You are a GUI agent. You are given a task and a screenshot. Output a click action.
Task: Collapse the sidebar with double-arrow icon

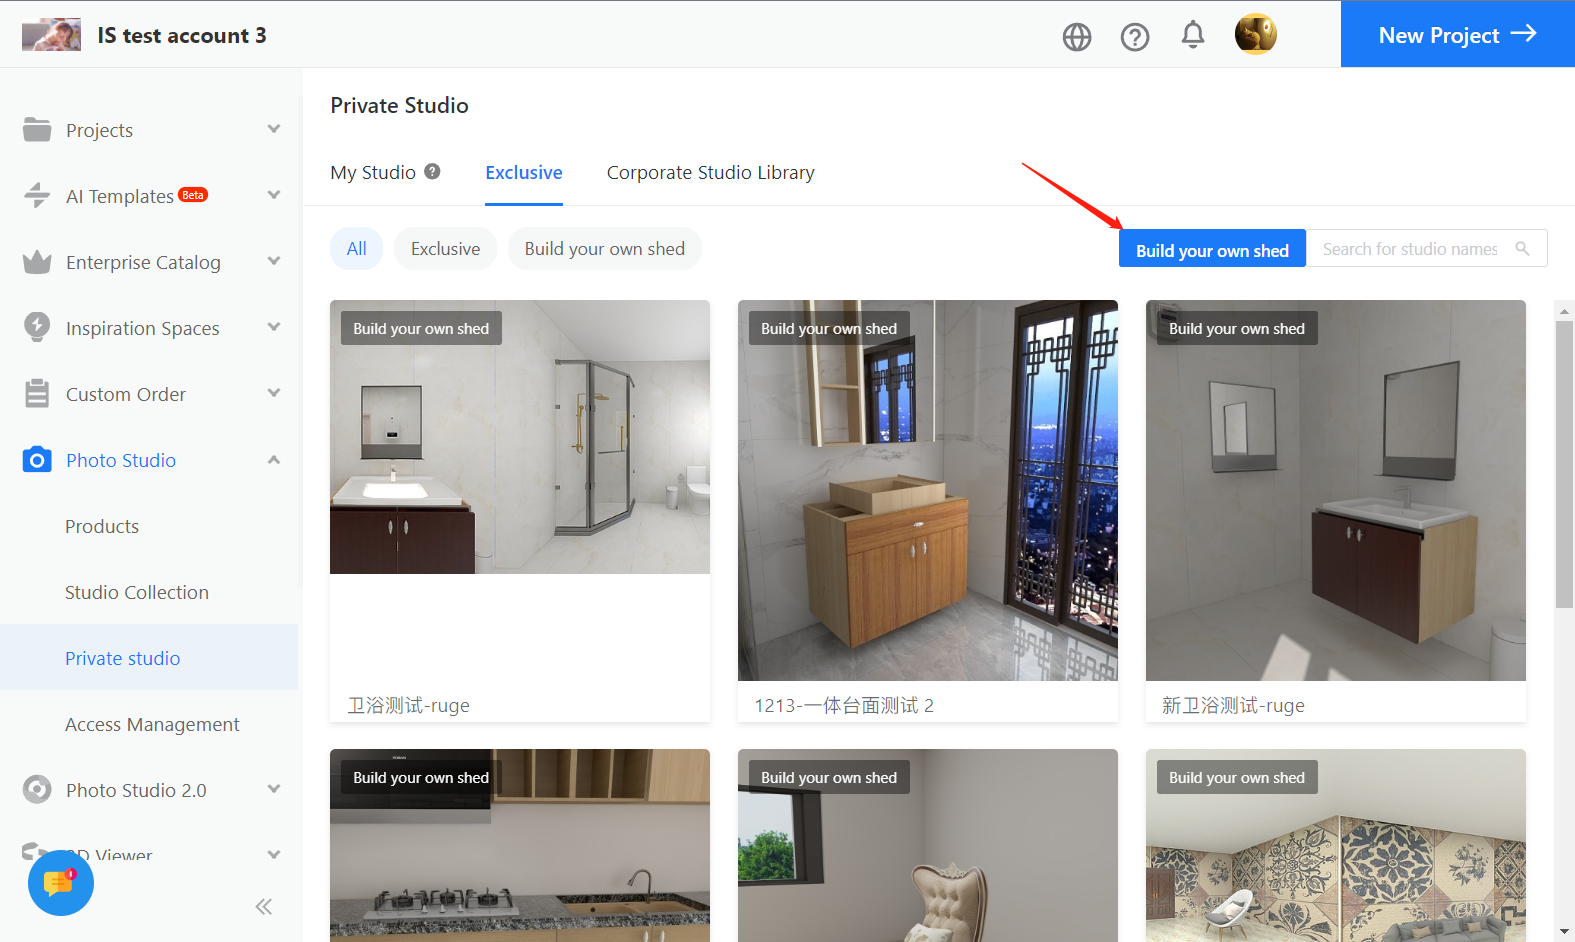[x=263, y=907]
